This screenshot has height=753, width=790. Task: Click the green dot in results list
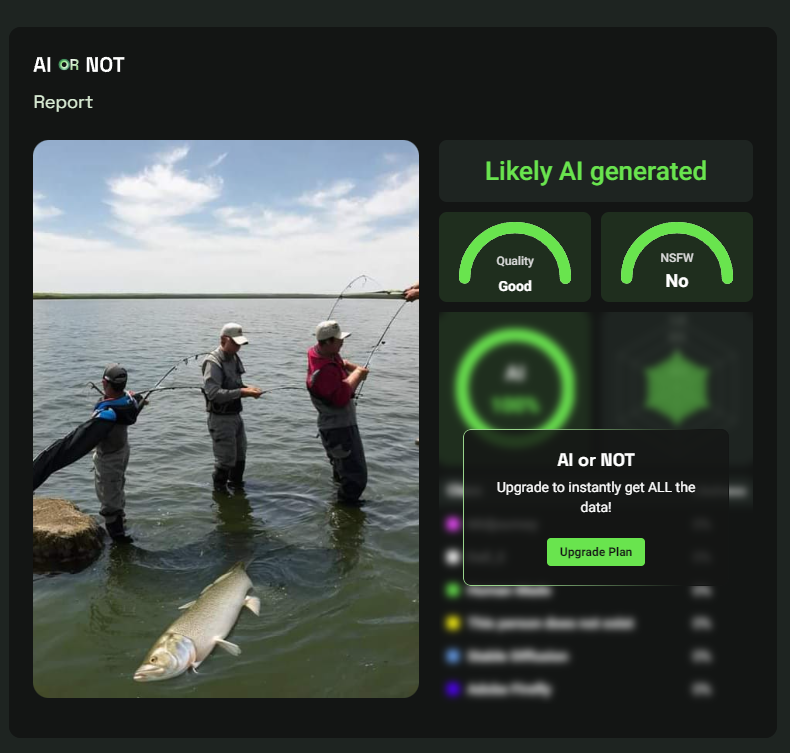tap(452, 590)
